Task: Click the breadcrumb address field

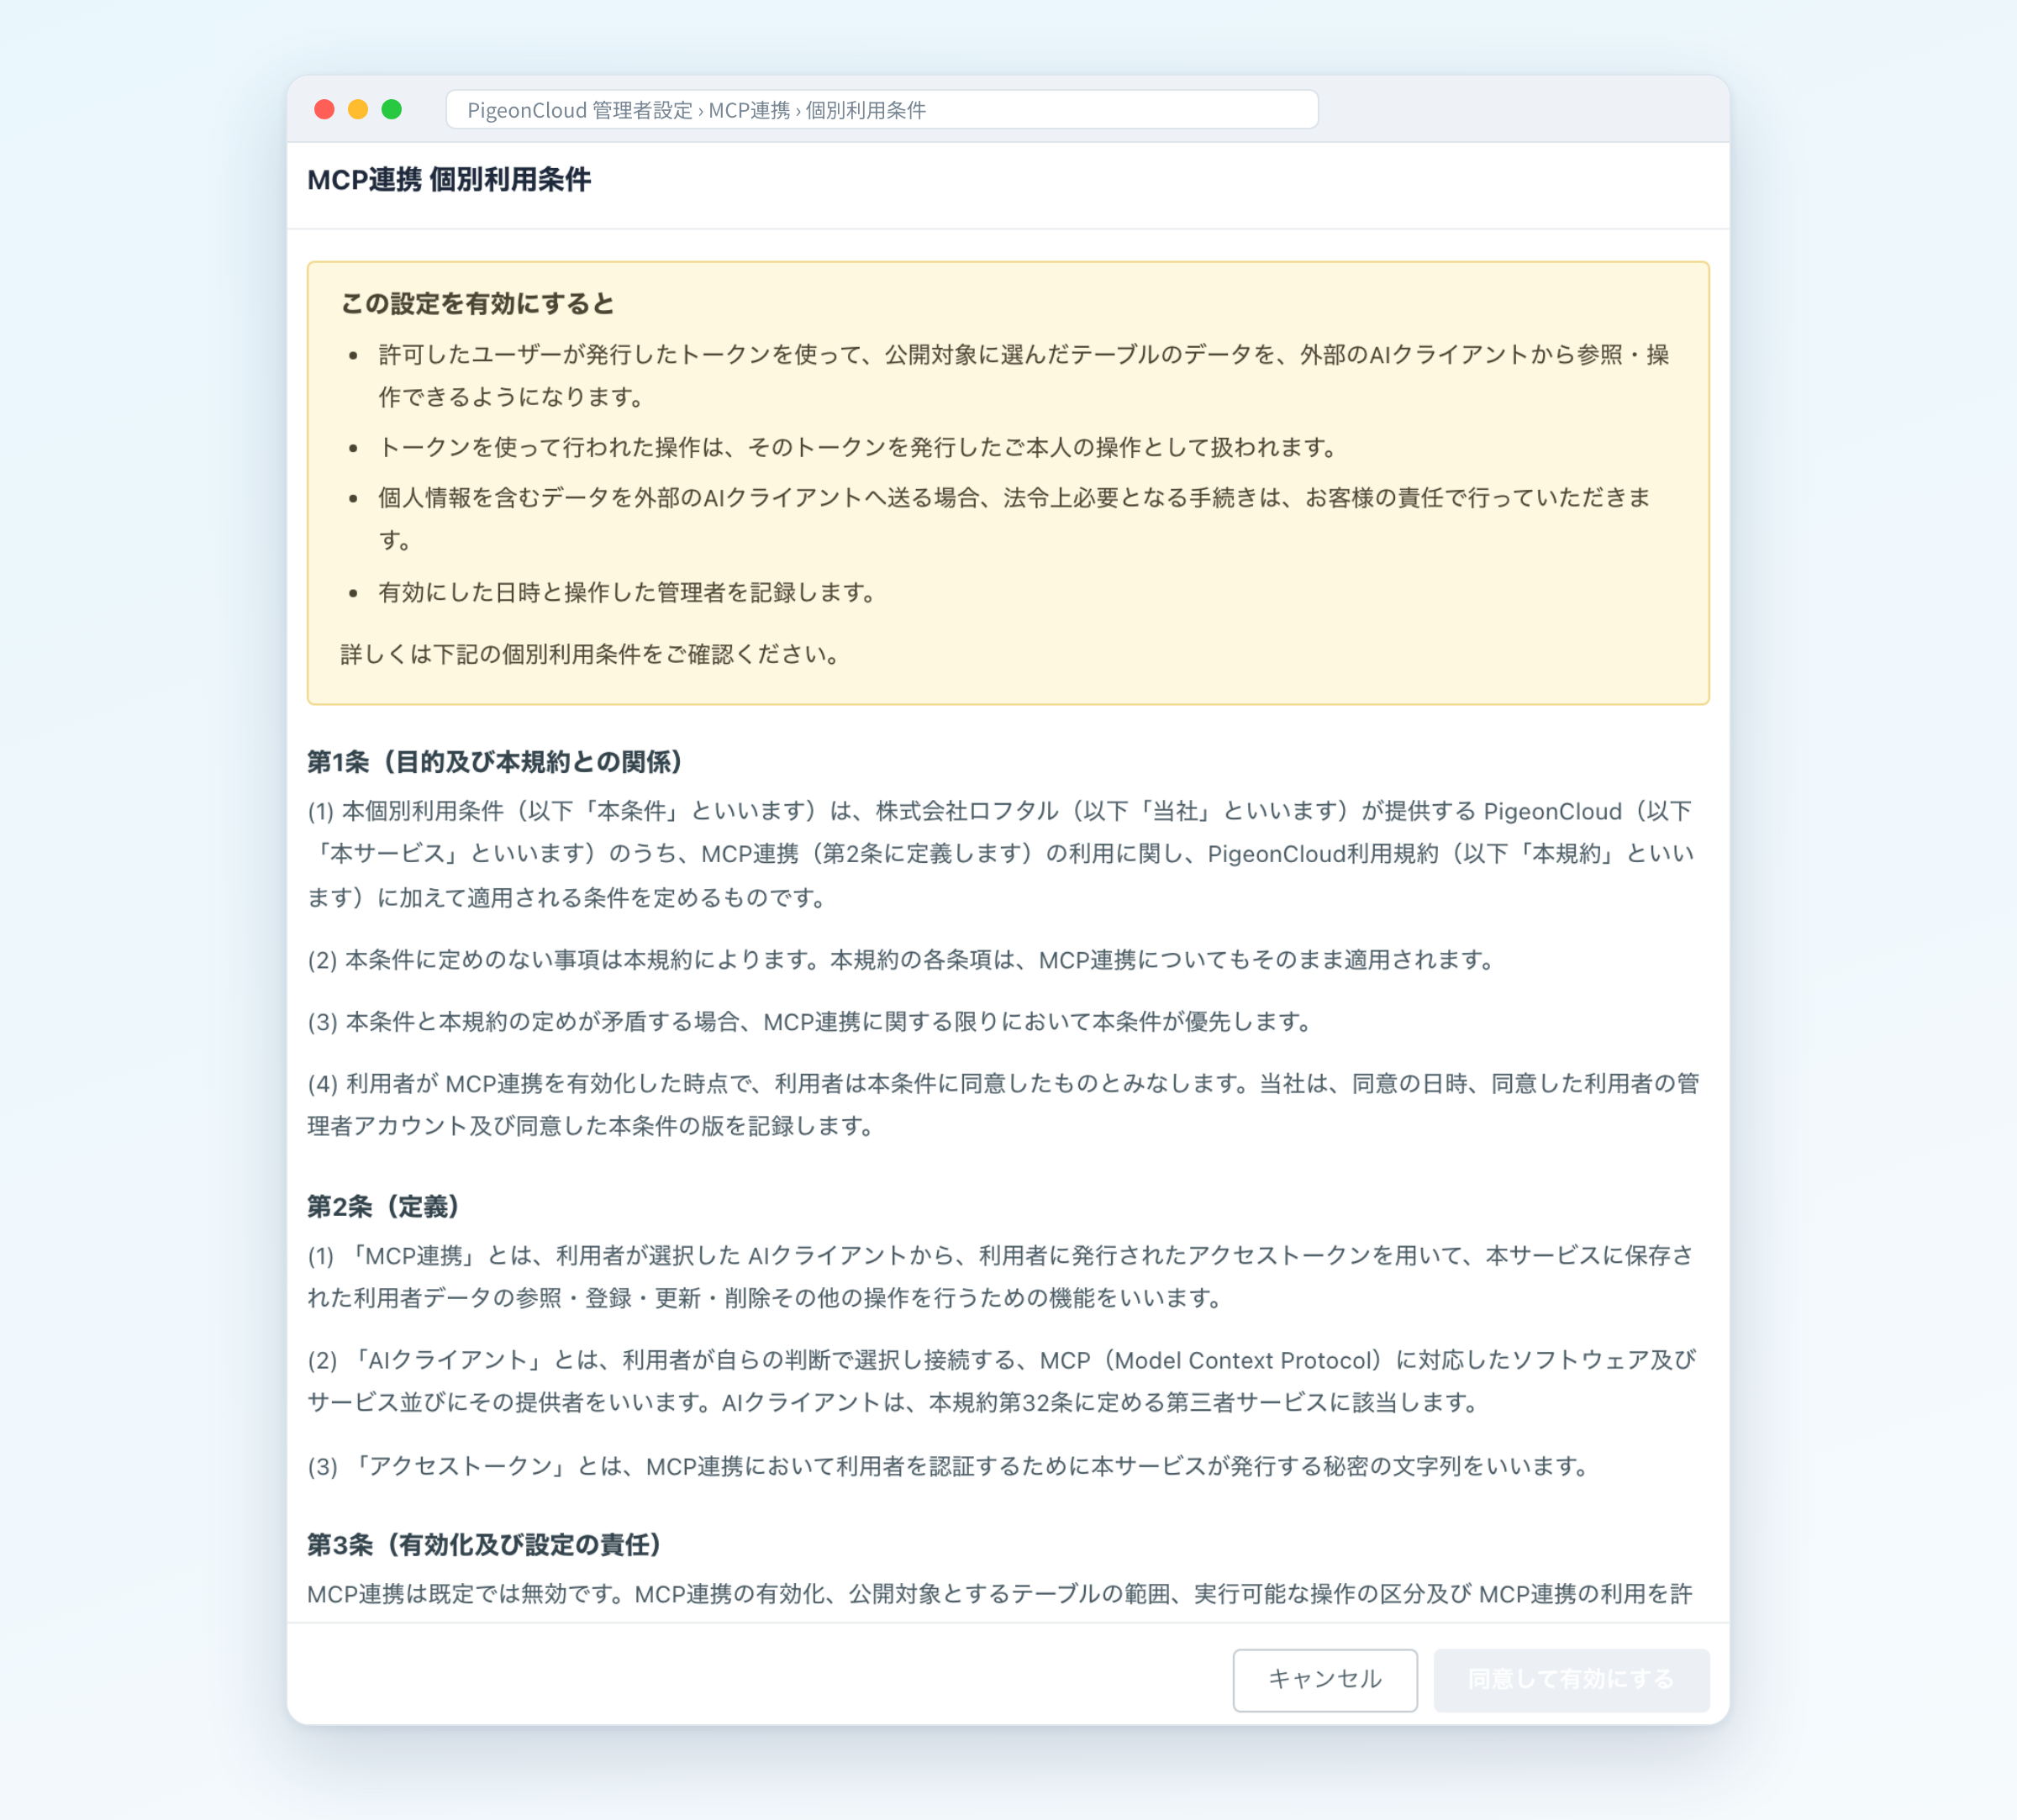Action: 881,110
